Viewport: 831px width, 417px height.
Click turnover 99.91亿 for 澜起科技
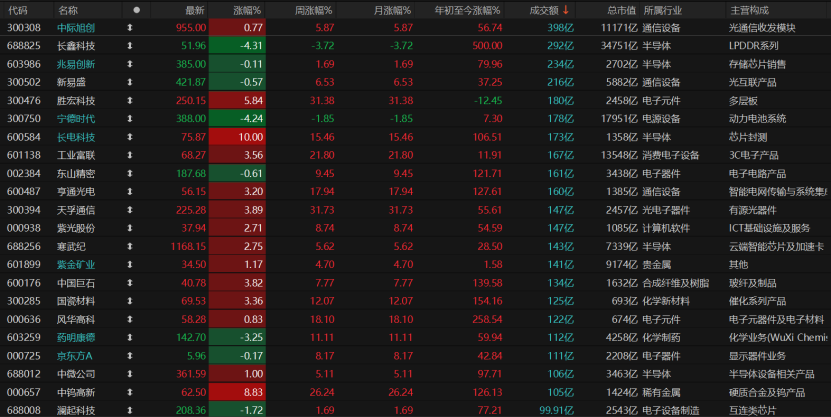pyautogui.click(x=556, y=411)
